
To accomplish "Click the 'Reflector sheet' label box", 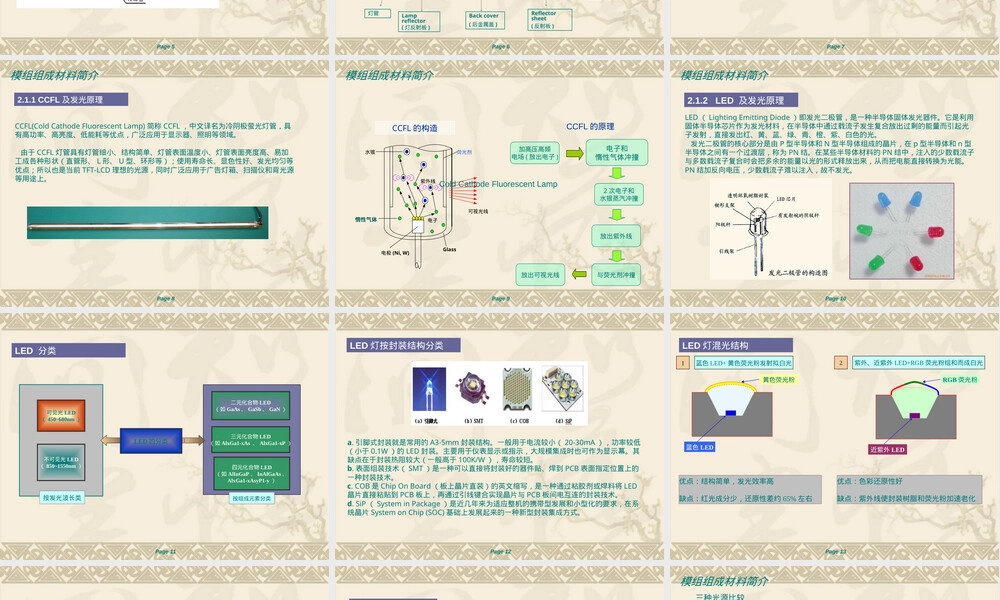I will click(x=550, y=20).
